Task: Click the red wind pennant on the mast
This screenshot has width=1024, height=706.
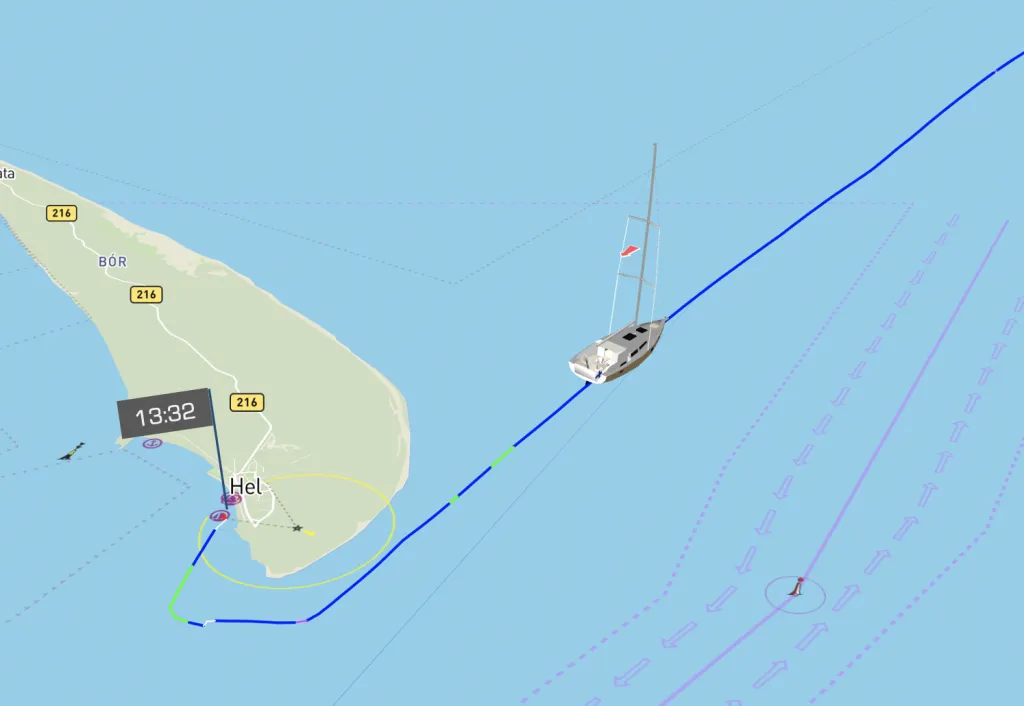Action: [630, 251]
